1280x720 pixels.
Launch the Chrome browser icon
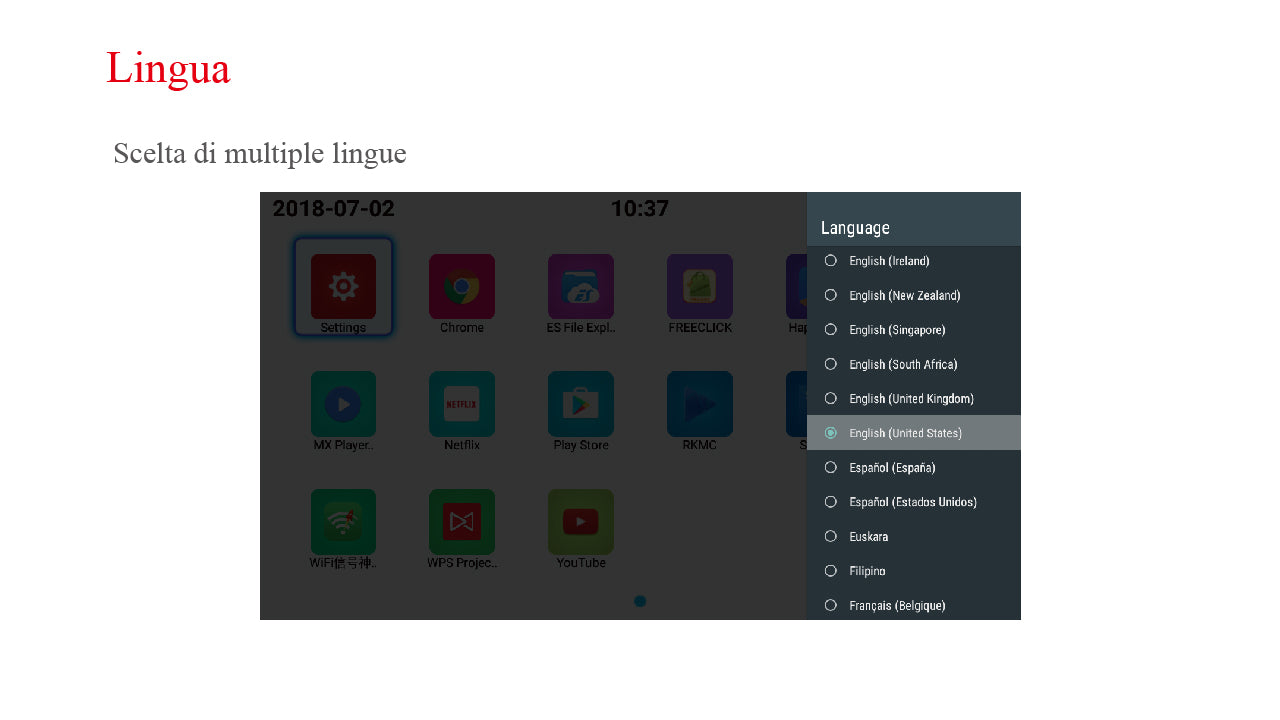[461, 287]
